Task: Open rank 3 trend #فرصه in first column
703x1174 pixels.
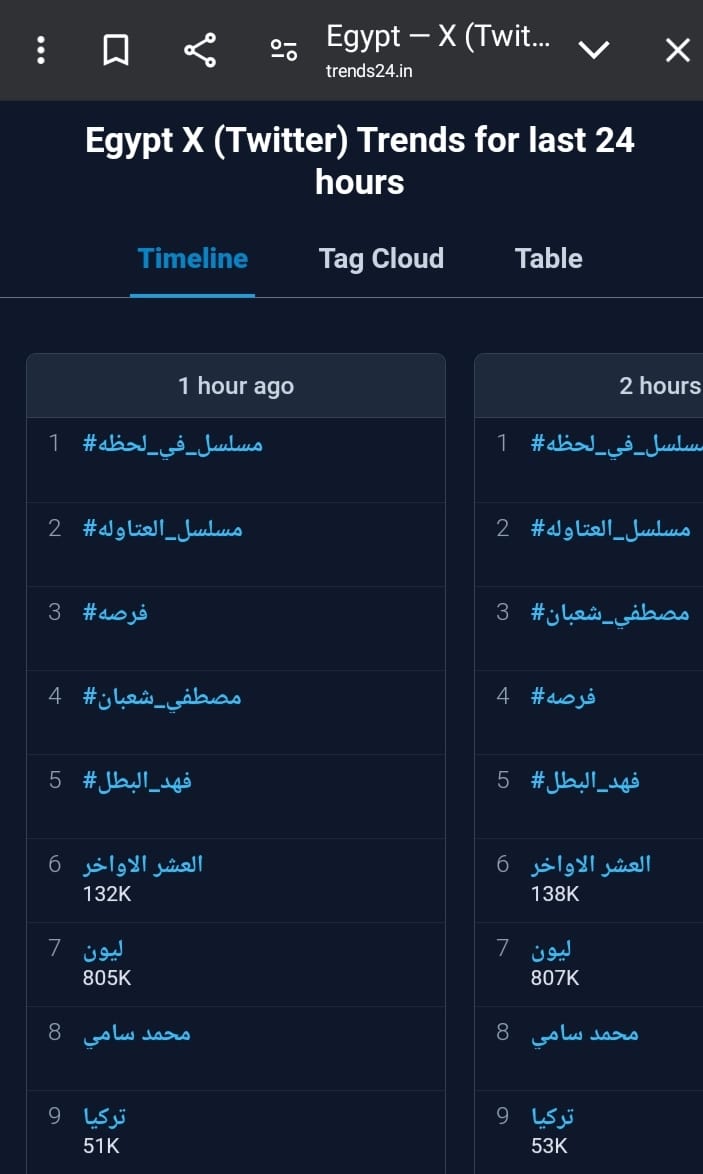Action: point(116,612)
